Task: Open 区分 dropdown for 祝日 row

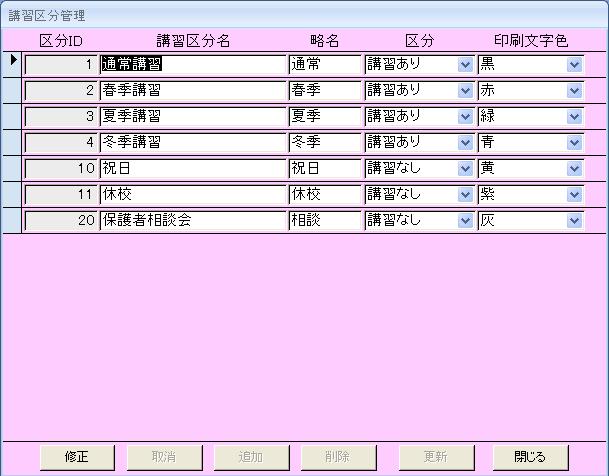Action: [465, 169]
